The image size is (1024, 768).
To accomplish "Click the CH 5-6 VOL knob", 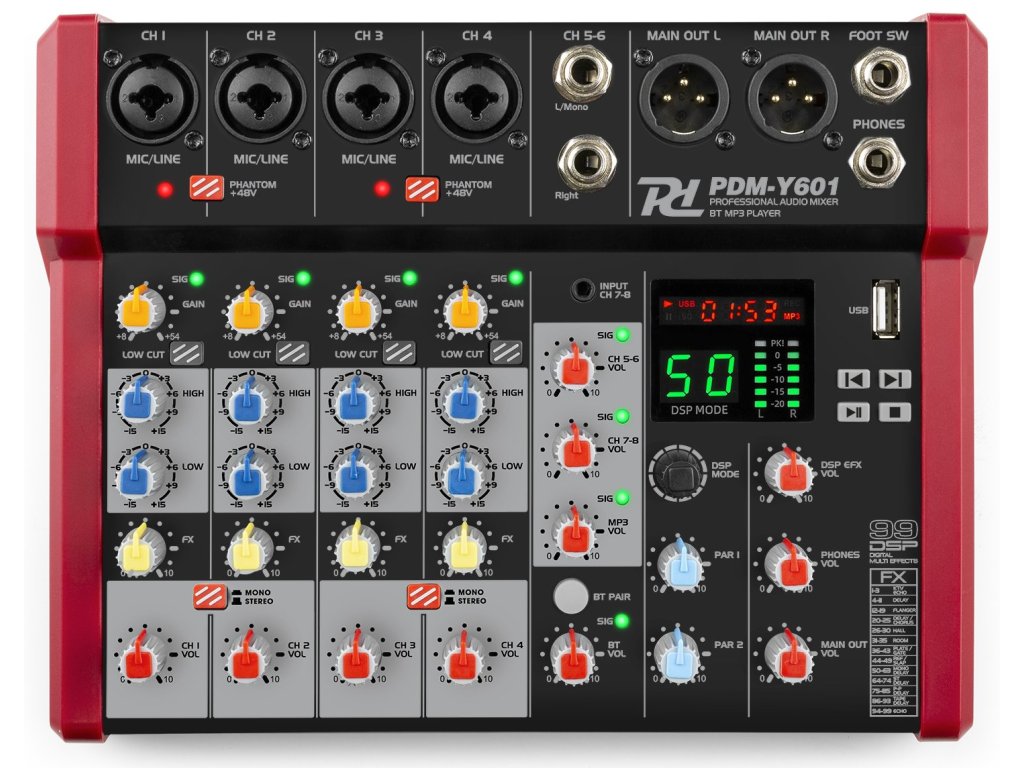I will [576, 366].
